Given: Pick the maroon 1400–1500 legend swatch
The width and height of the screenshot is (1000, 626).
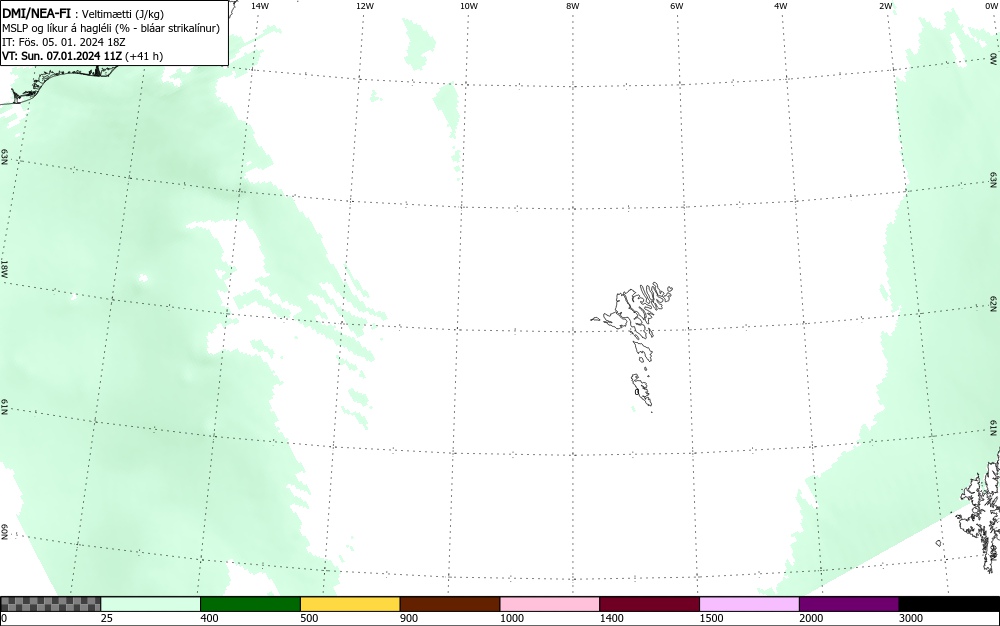Looking at the screenshot, I should [649, 604].
